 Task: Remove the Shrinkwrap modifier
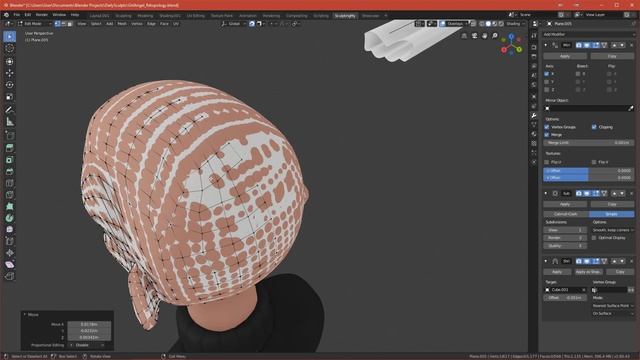631,261
